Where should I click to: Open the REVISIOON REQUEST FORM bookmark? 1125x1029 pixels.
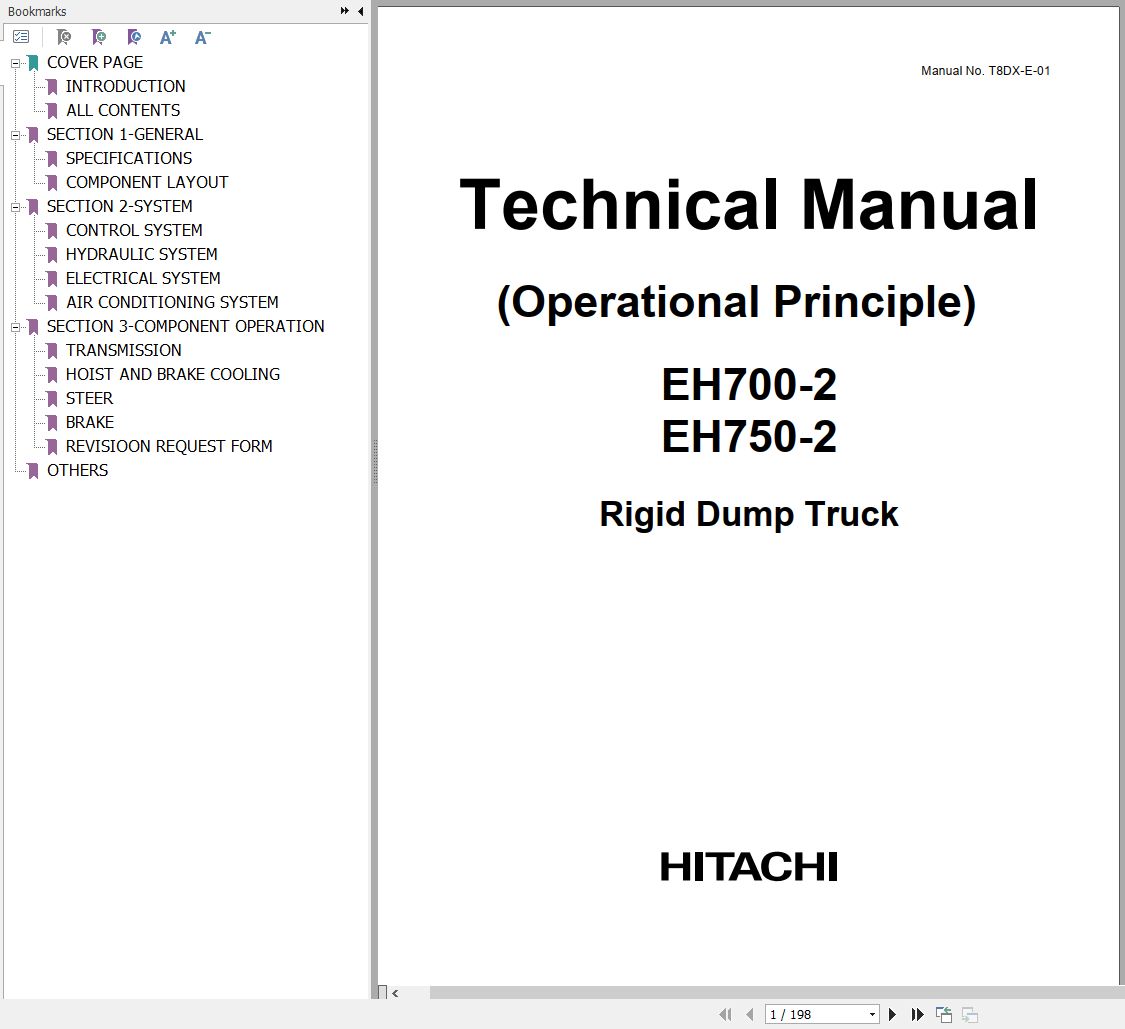point(169,446)
